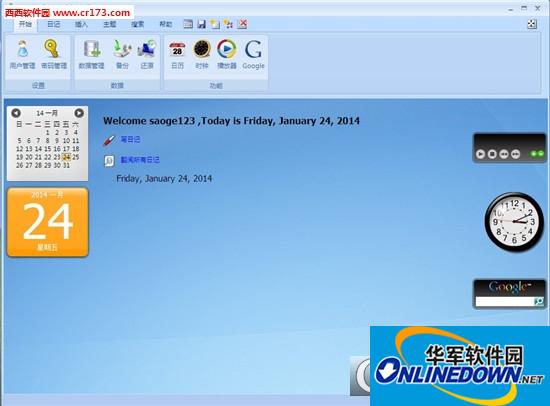Switch to the 搜索 ribbon tab

tap(138, 24)
